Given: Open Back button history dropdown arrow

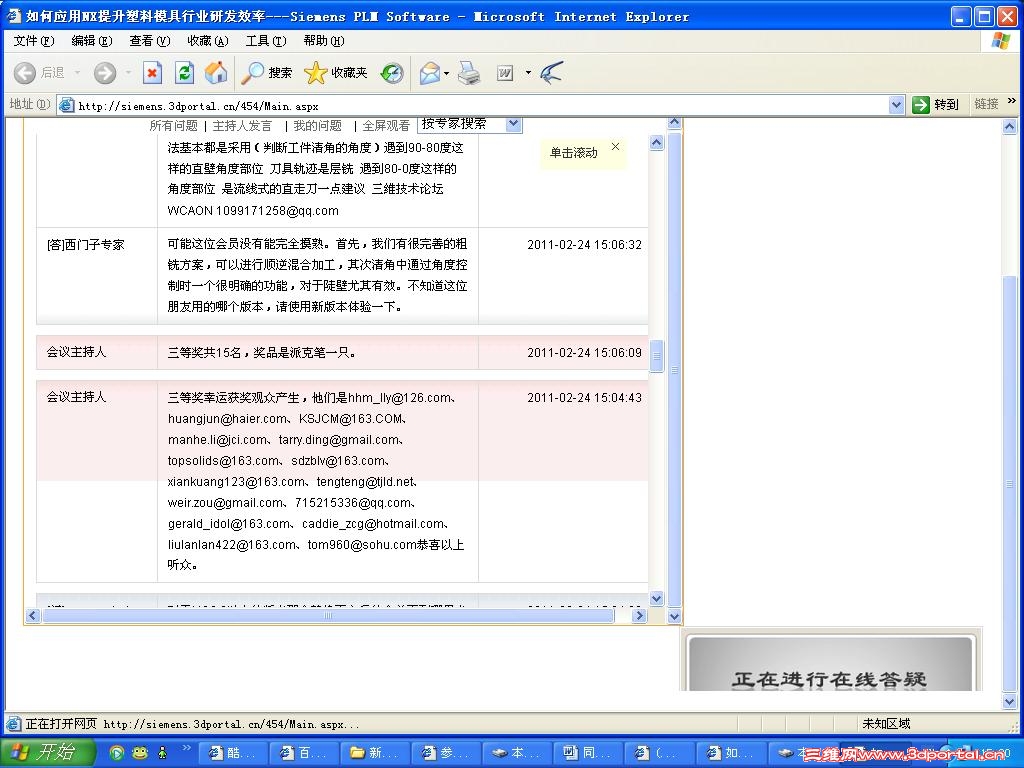Looking at the screenshot, I should click(77, 72).
